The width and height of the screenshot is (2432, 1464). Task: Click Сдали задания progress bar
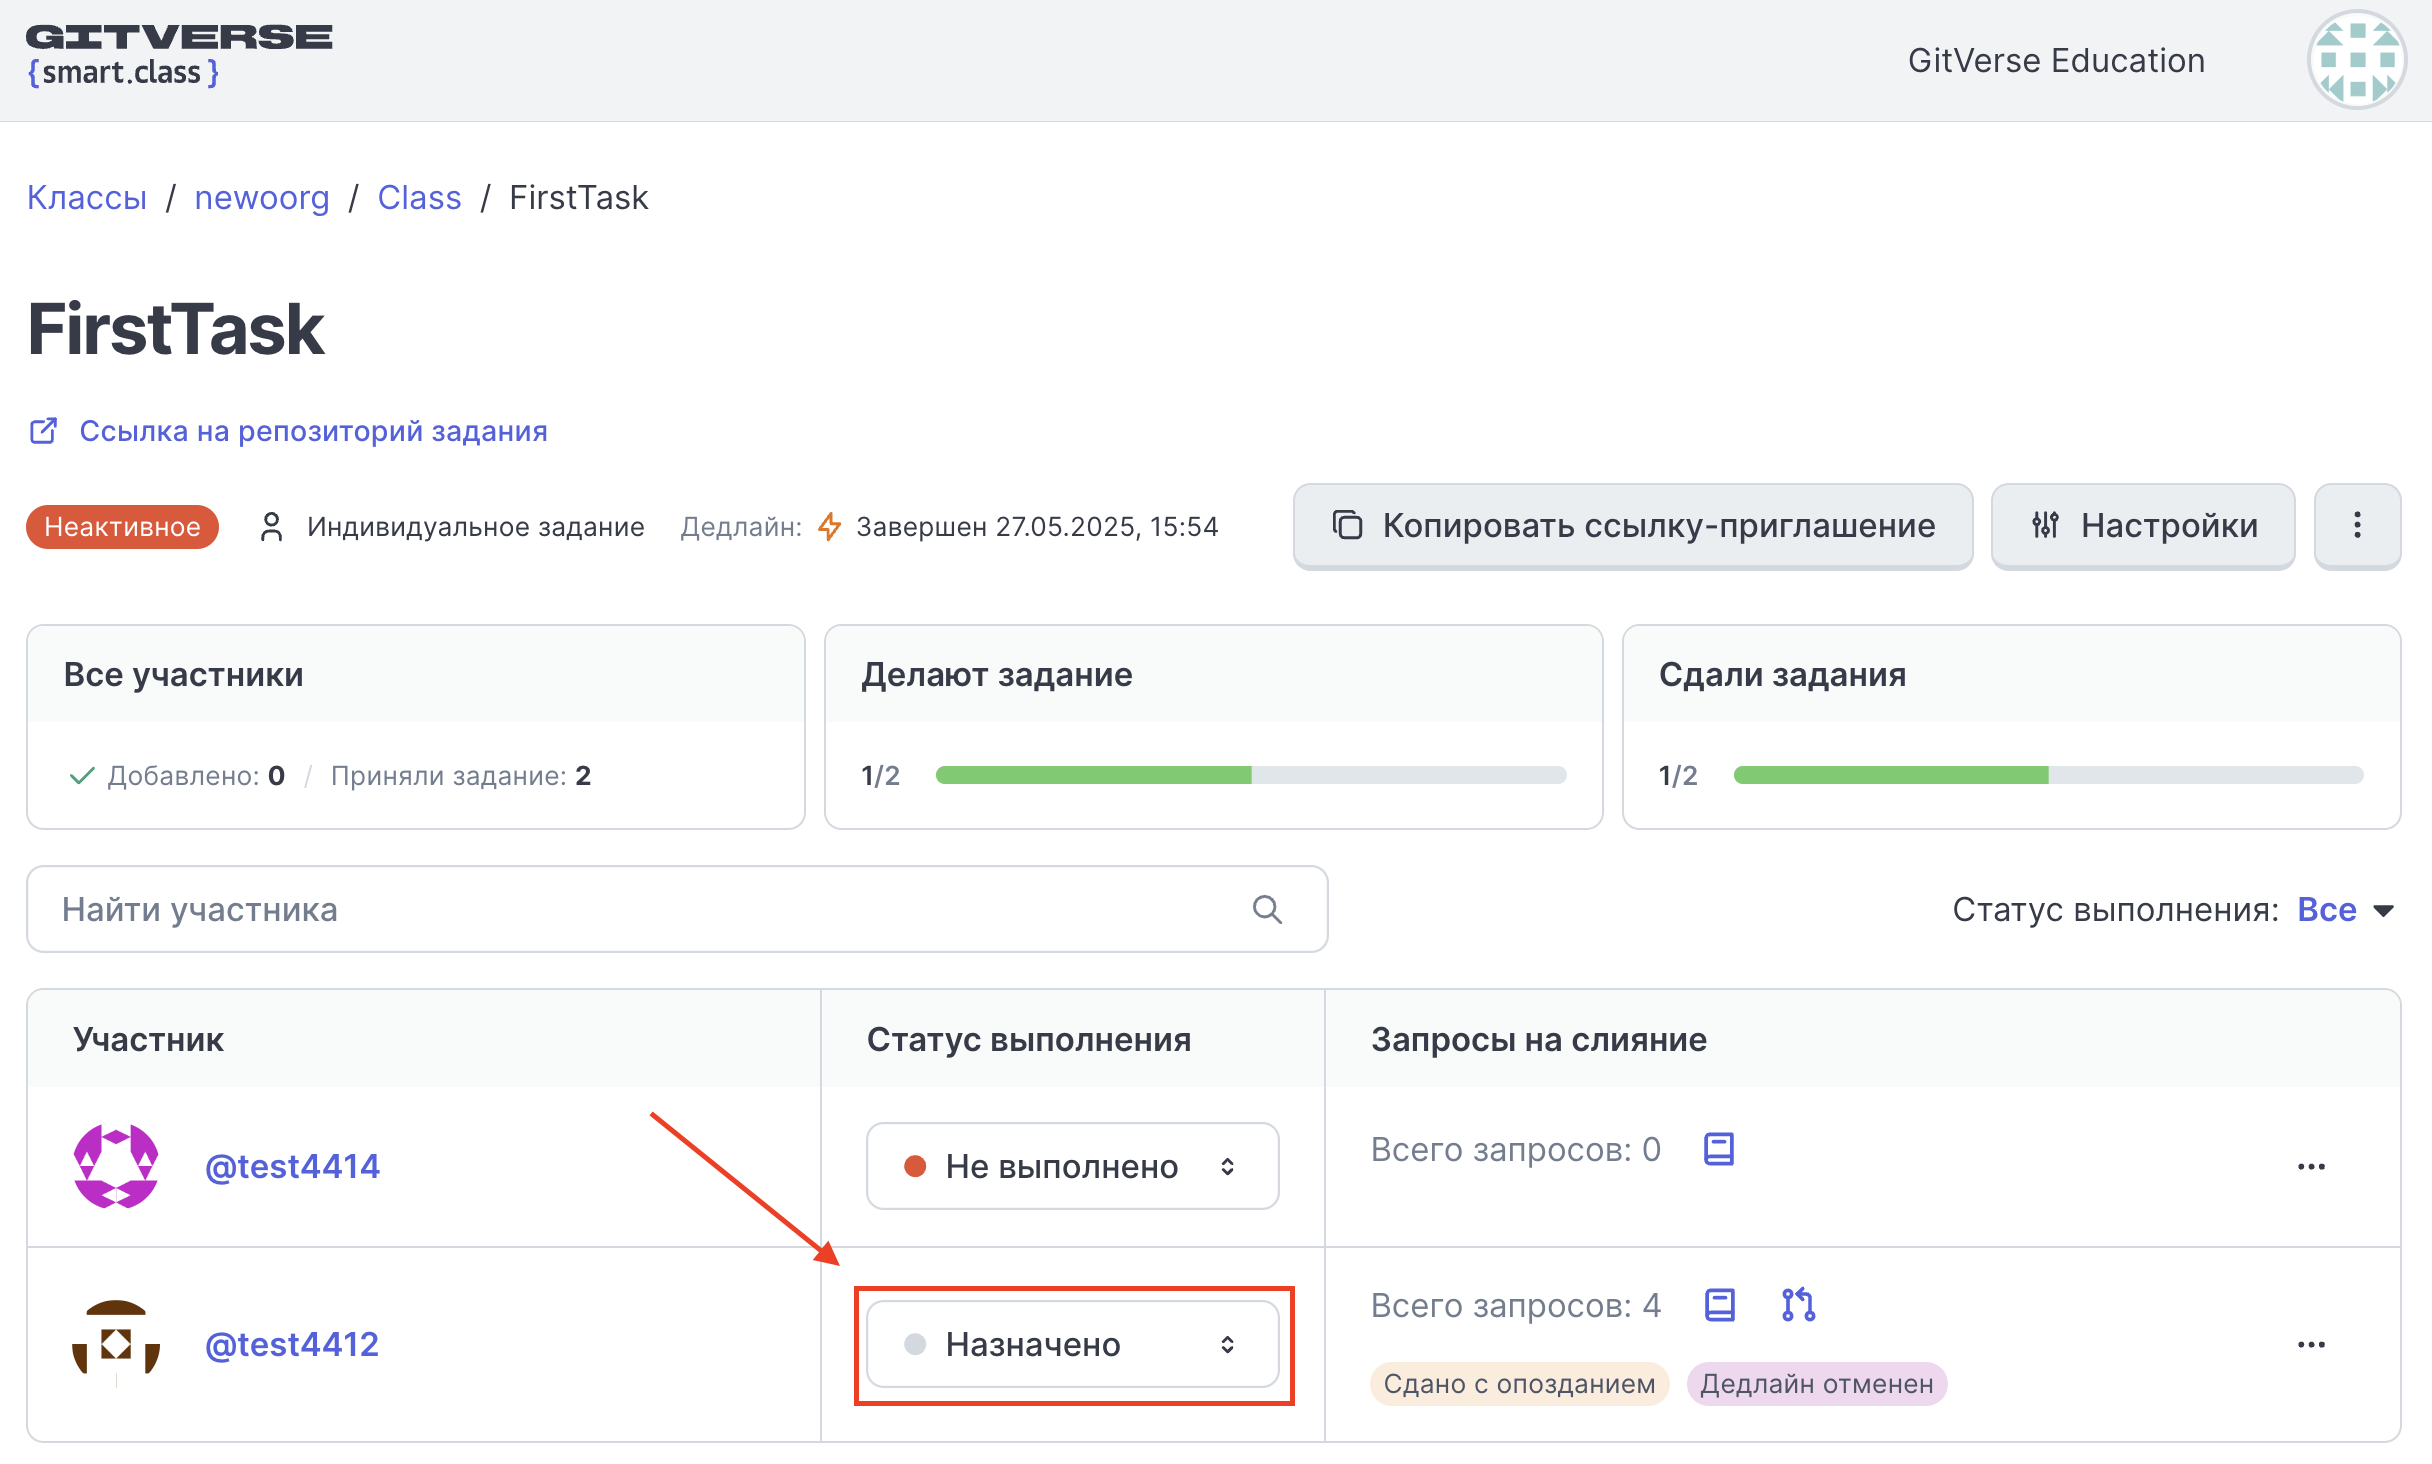[2048, 775]
